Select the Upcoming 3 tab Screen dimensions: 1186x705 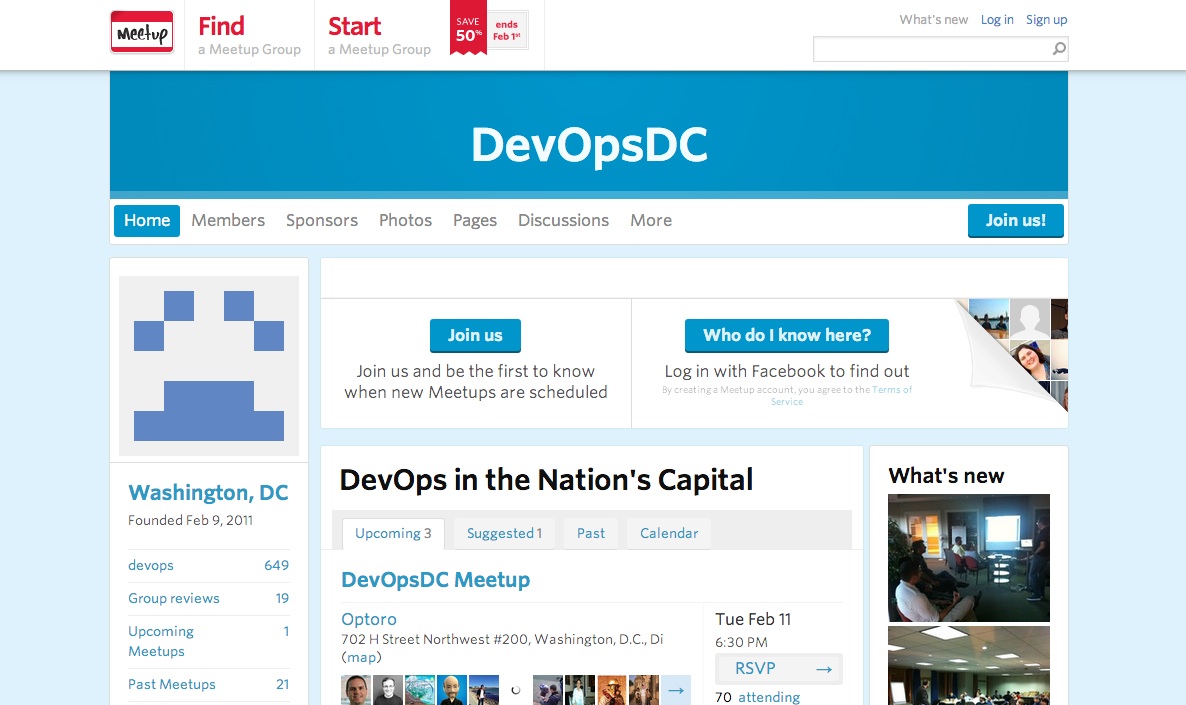393,533
